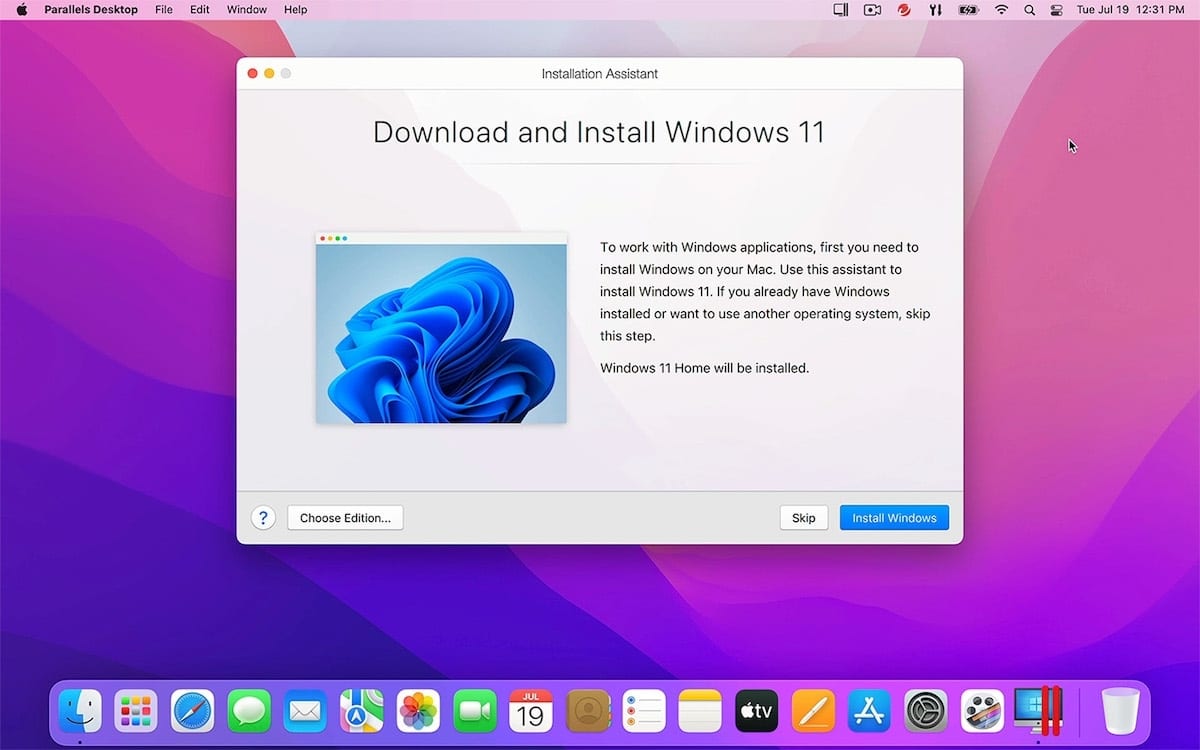Open Wi-Fi status menu
The height and width of the screenshot is (750, 1200).
[x=1001, y=10]
